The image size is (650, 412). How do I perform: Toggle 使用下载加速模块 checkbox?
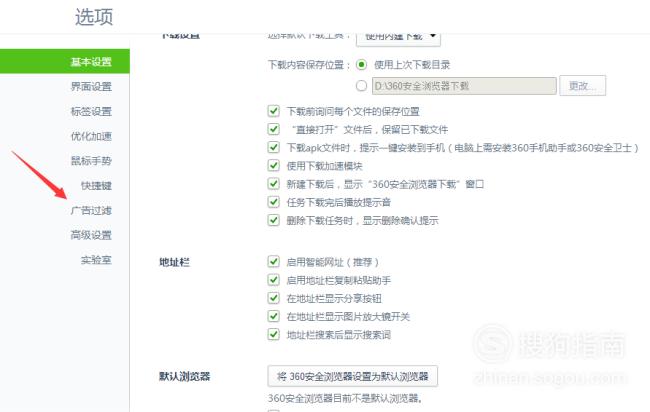(x=274, y=166)
